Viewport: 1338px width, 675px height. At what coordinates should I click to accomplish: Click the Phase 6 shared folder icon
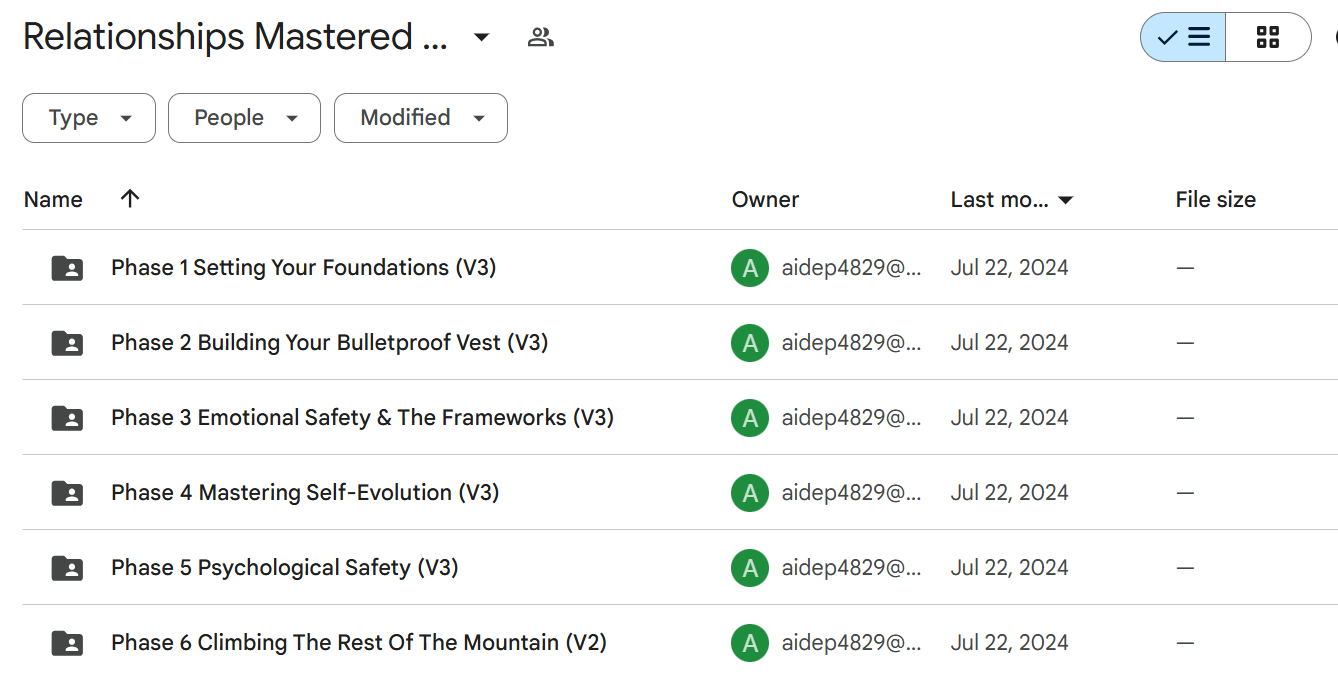[x=67, y=643]
